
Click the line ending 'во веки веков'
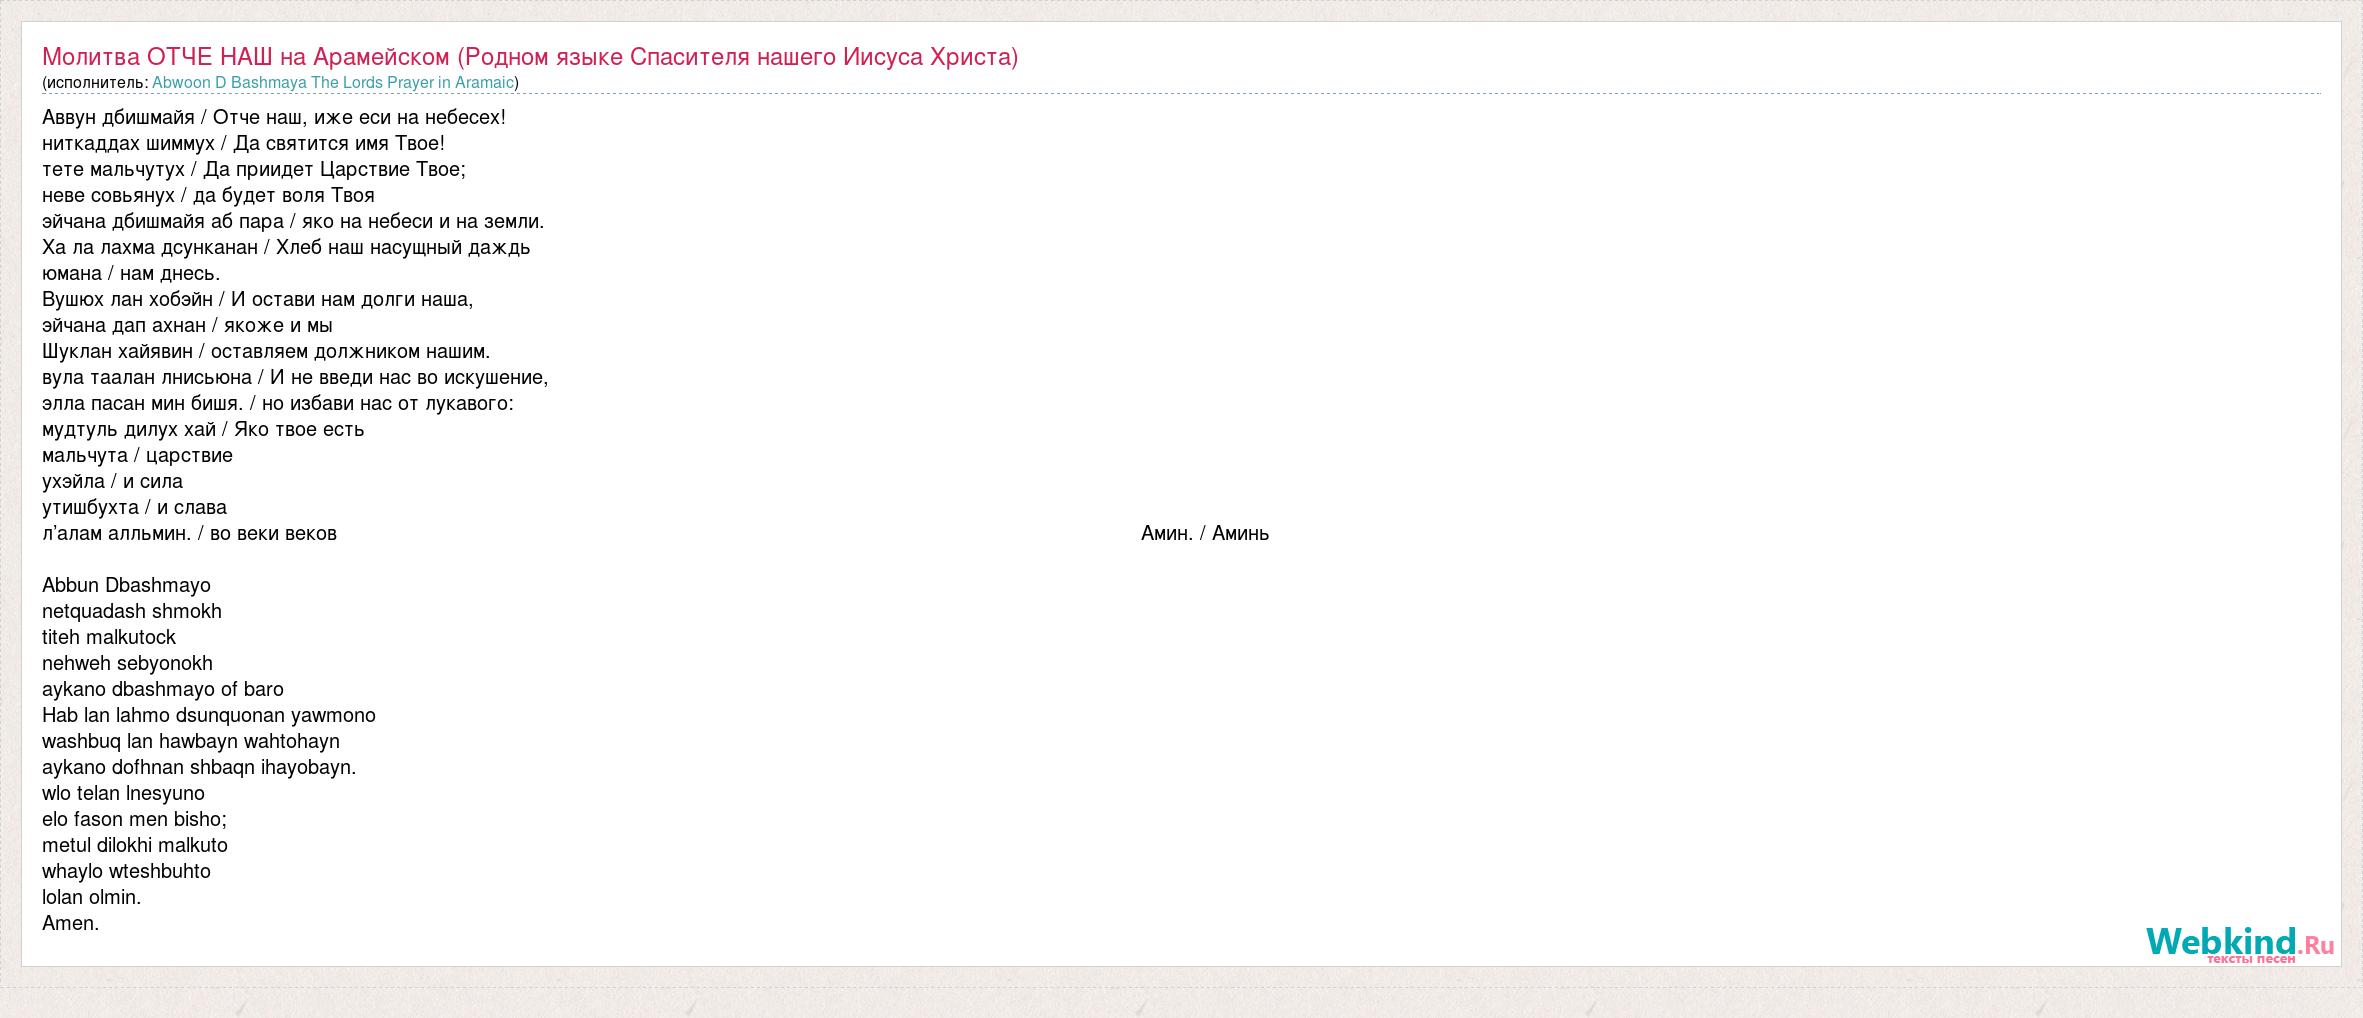(189, 534)
